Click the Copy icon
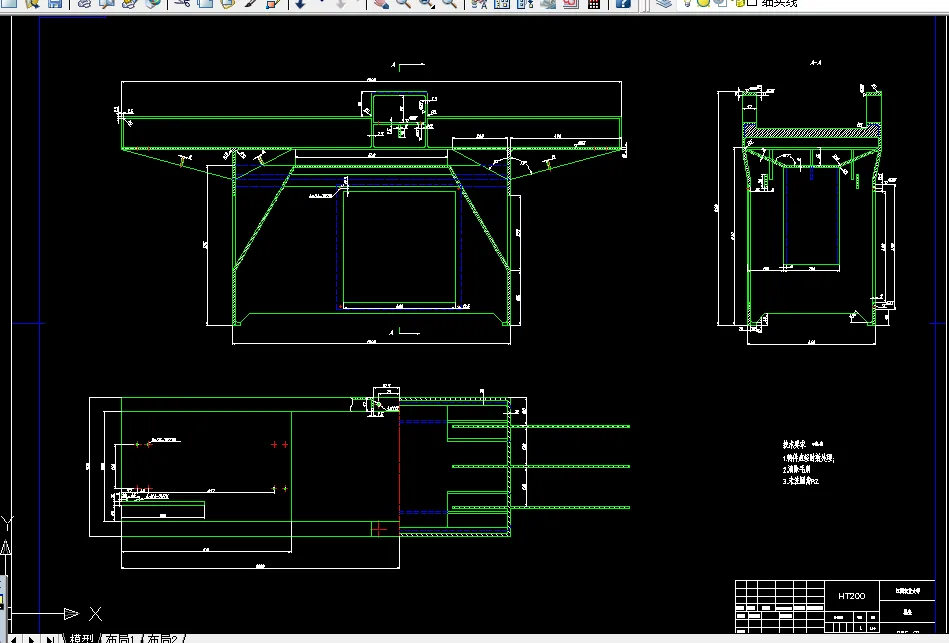The width and height of the screenshot is (949, 643). pyautogui.click(x=205, y=3)
